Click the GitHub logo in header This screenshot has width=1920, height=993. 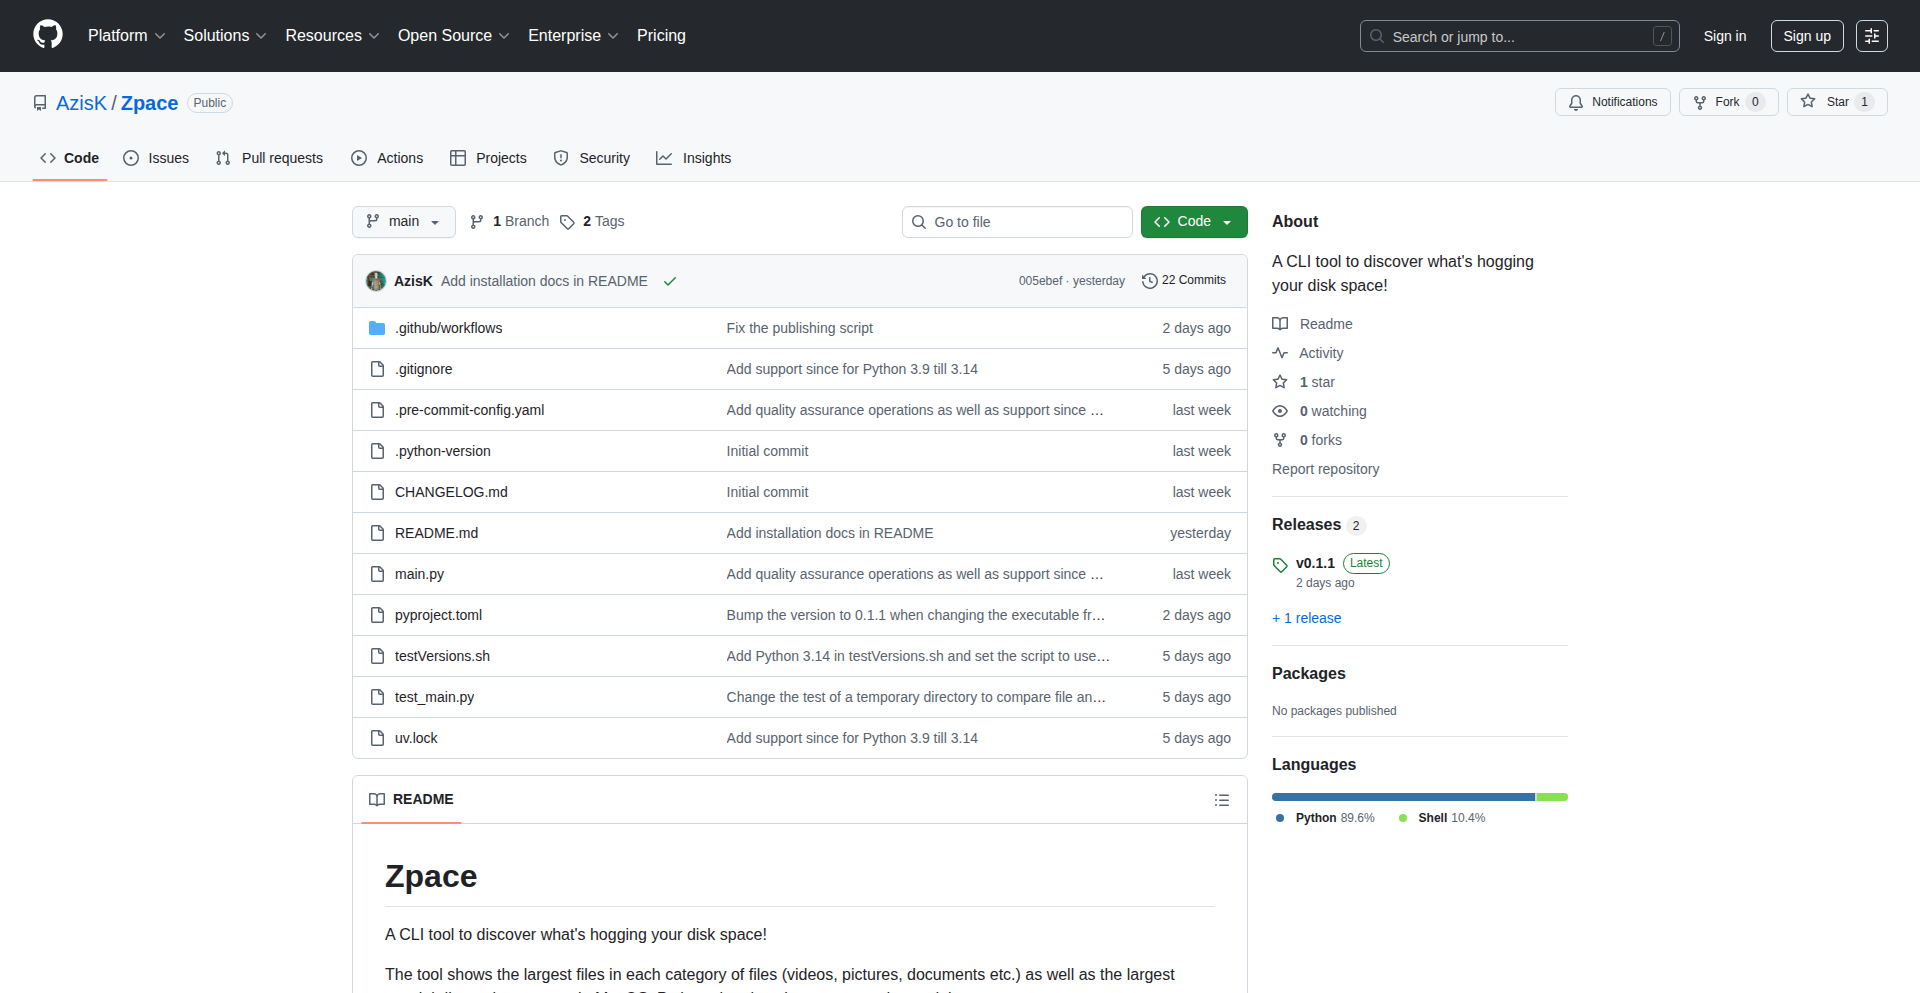point(47,35)
